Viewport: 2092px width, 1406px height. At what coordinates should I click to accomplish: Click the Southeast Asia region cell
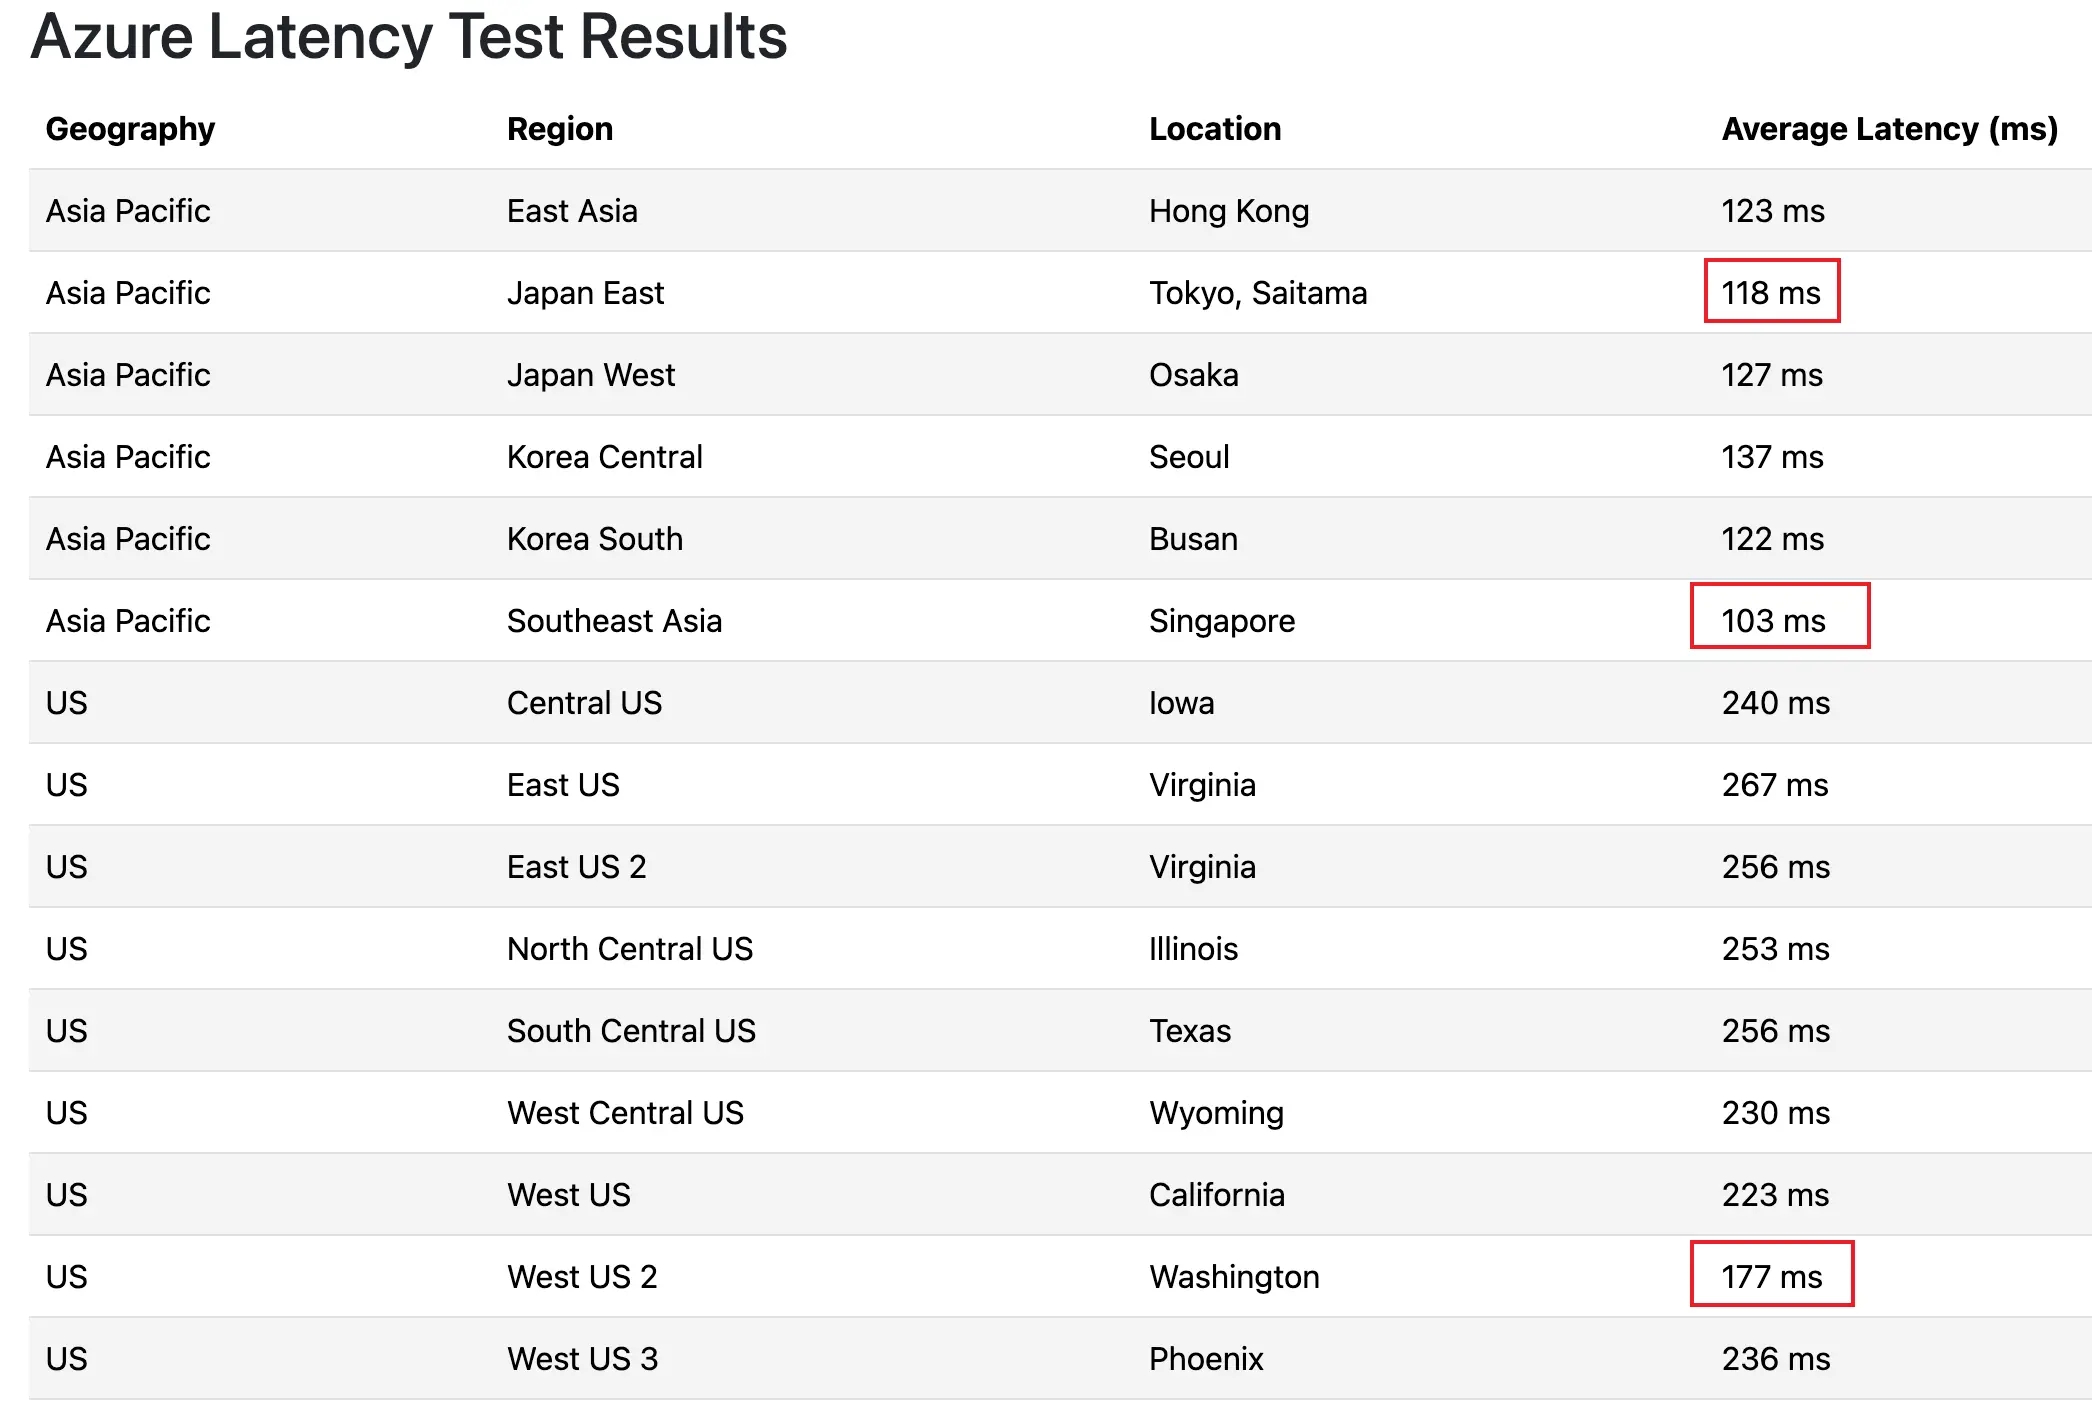pyautogui.click(x=614, y=621)
